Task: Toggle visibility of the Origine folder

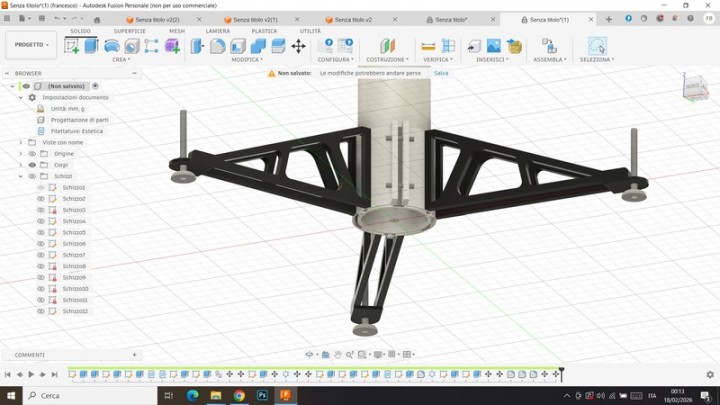Action: tap(32, 154)
